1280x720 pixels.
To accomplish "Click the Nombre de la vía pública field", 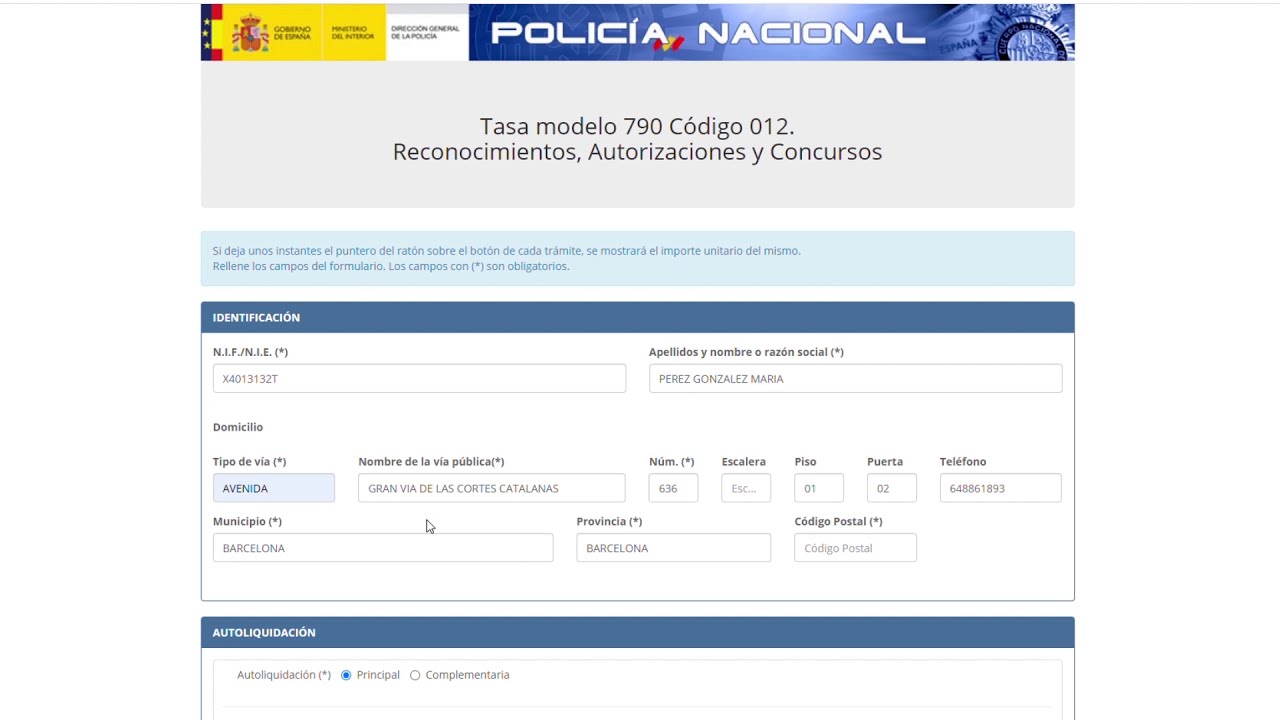I will 492,488.
